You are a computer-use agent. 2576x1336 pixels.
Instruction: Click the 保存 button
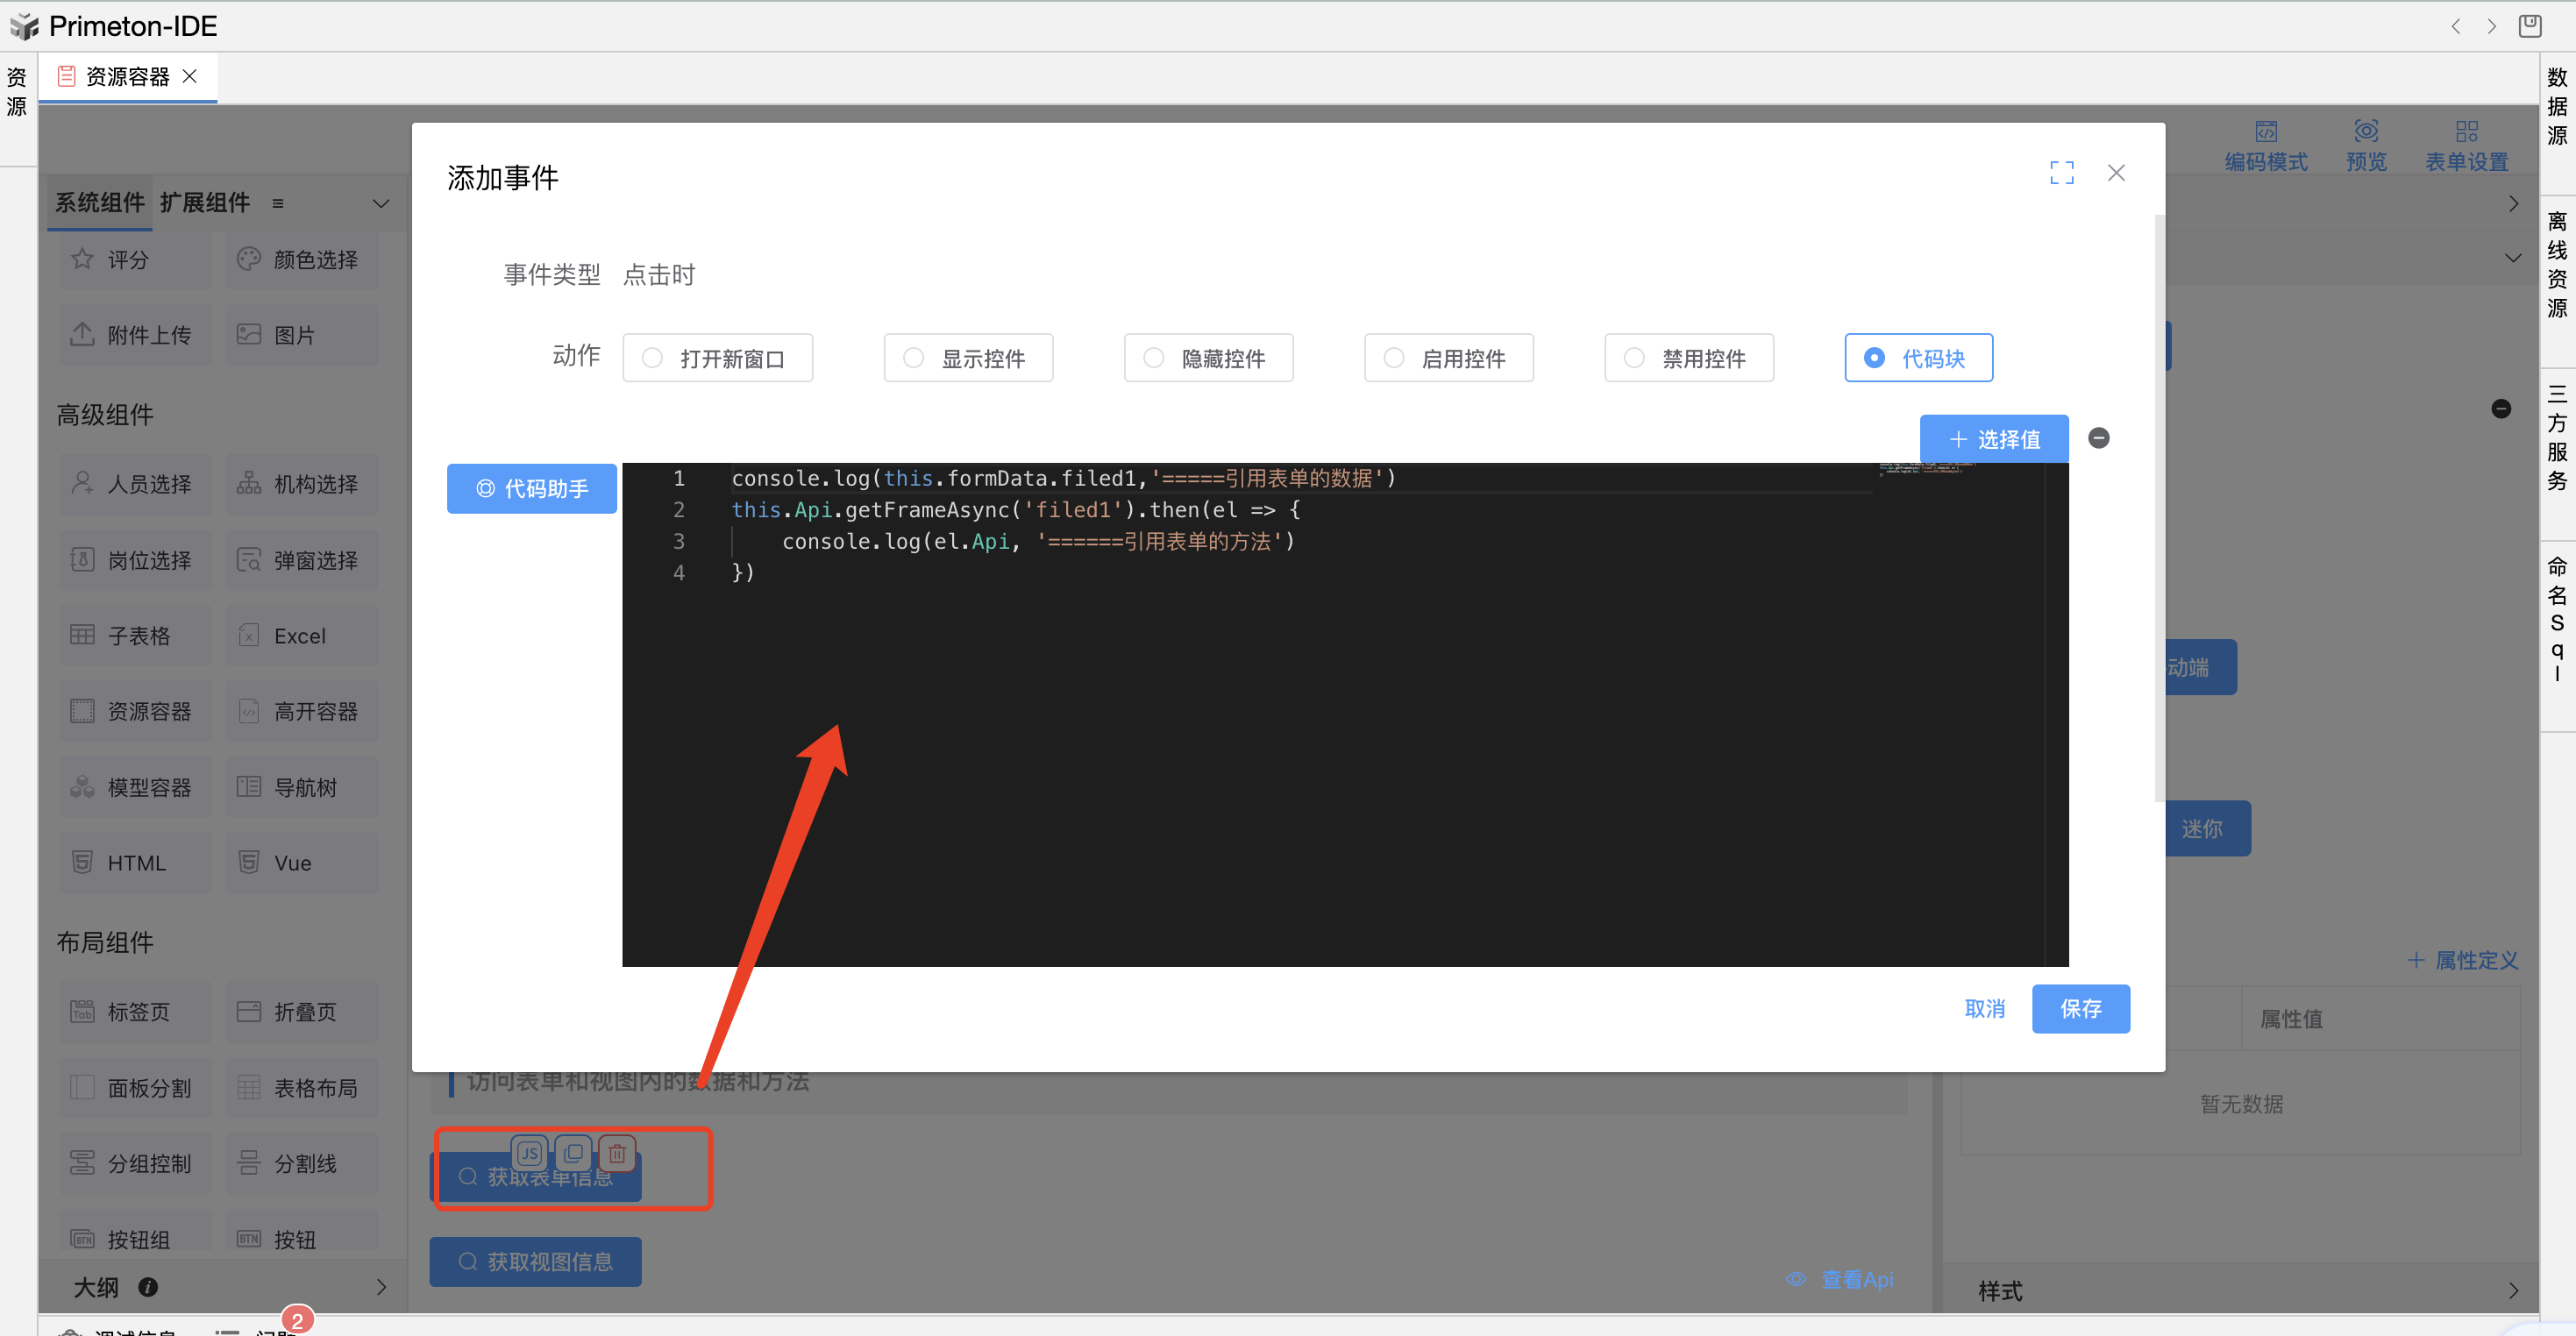2080,1008
